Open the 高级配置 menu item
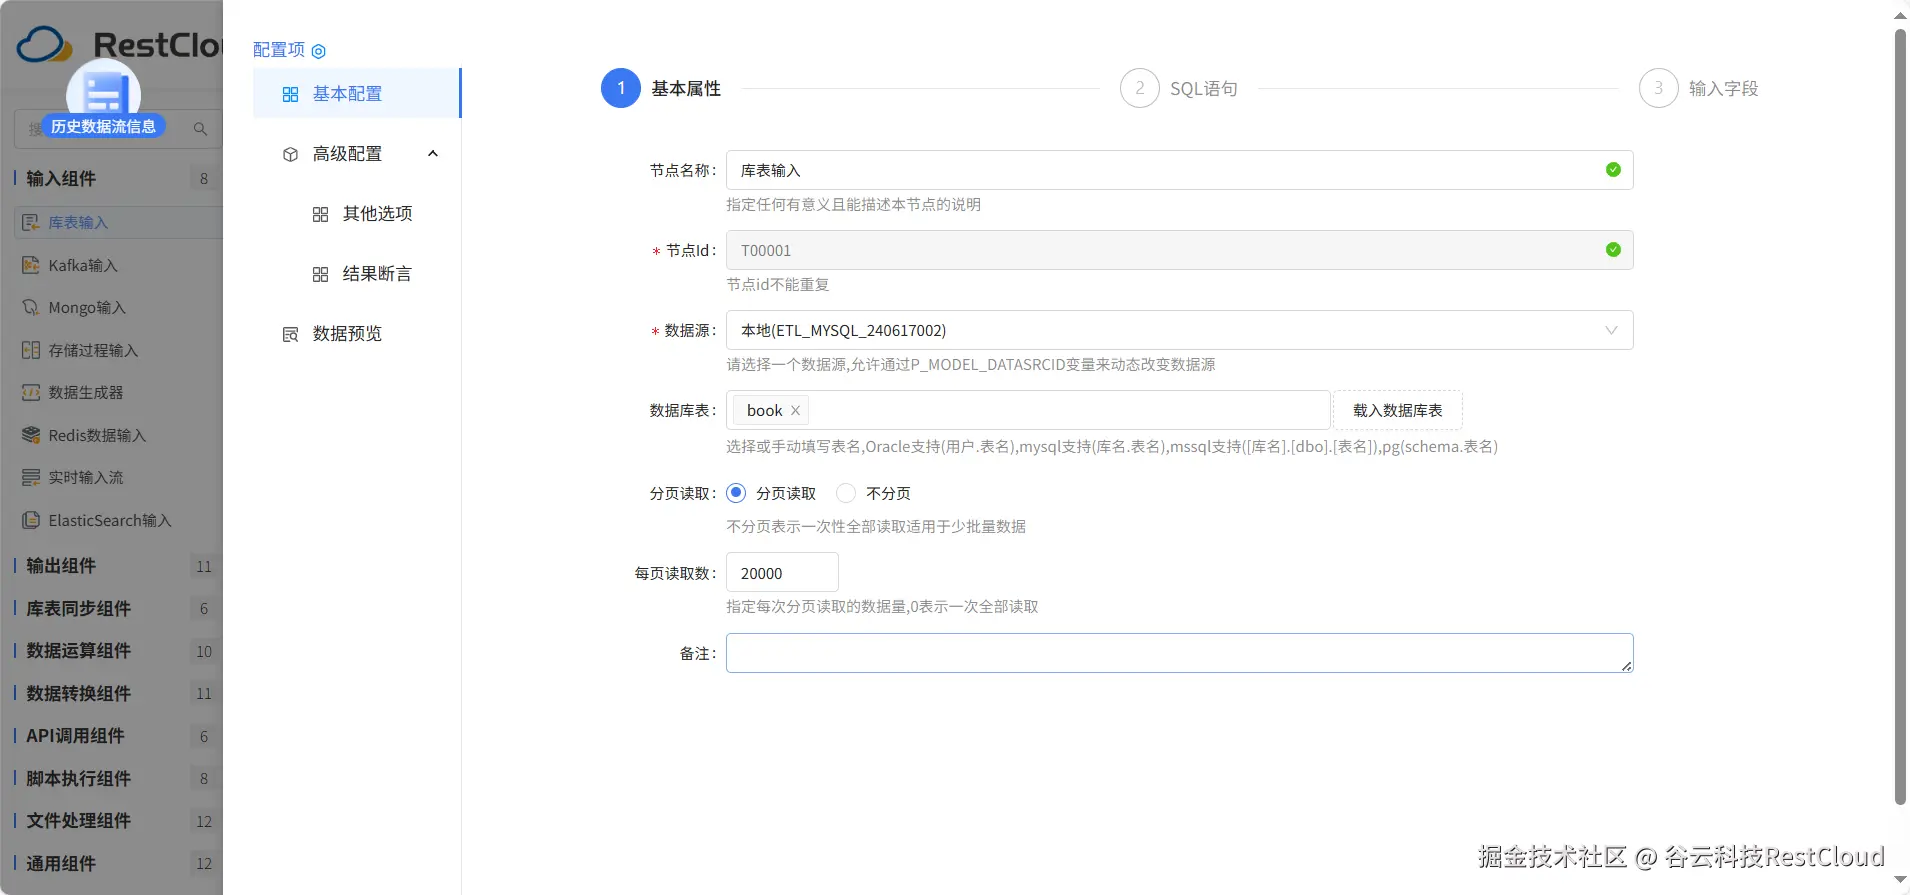 357,154
